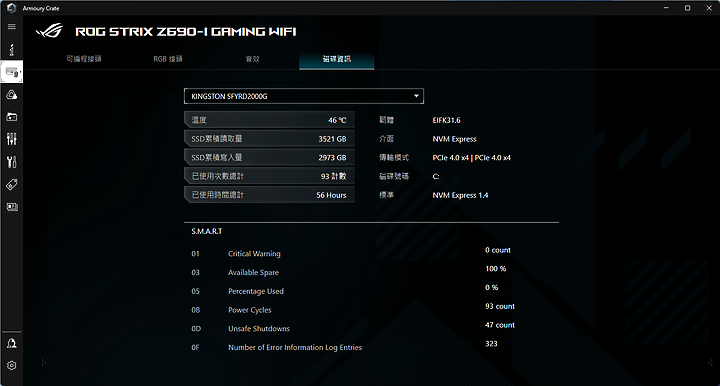Click the S.M.A.R.T section heading
720x386 pixels.
tap(207, 231)
